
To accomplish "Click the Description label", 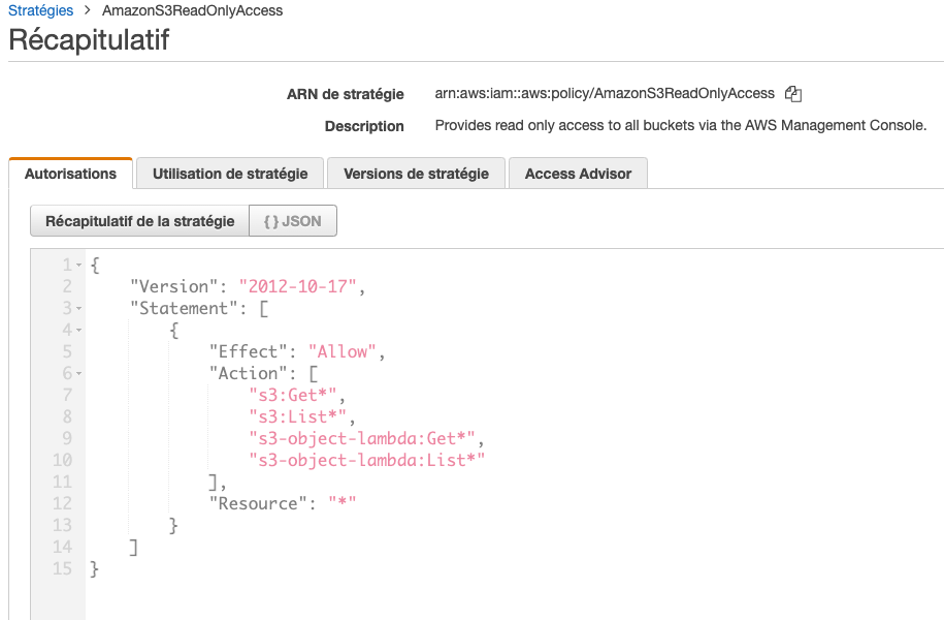I will 364,126.
